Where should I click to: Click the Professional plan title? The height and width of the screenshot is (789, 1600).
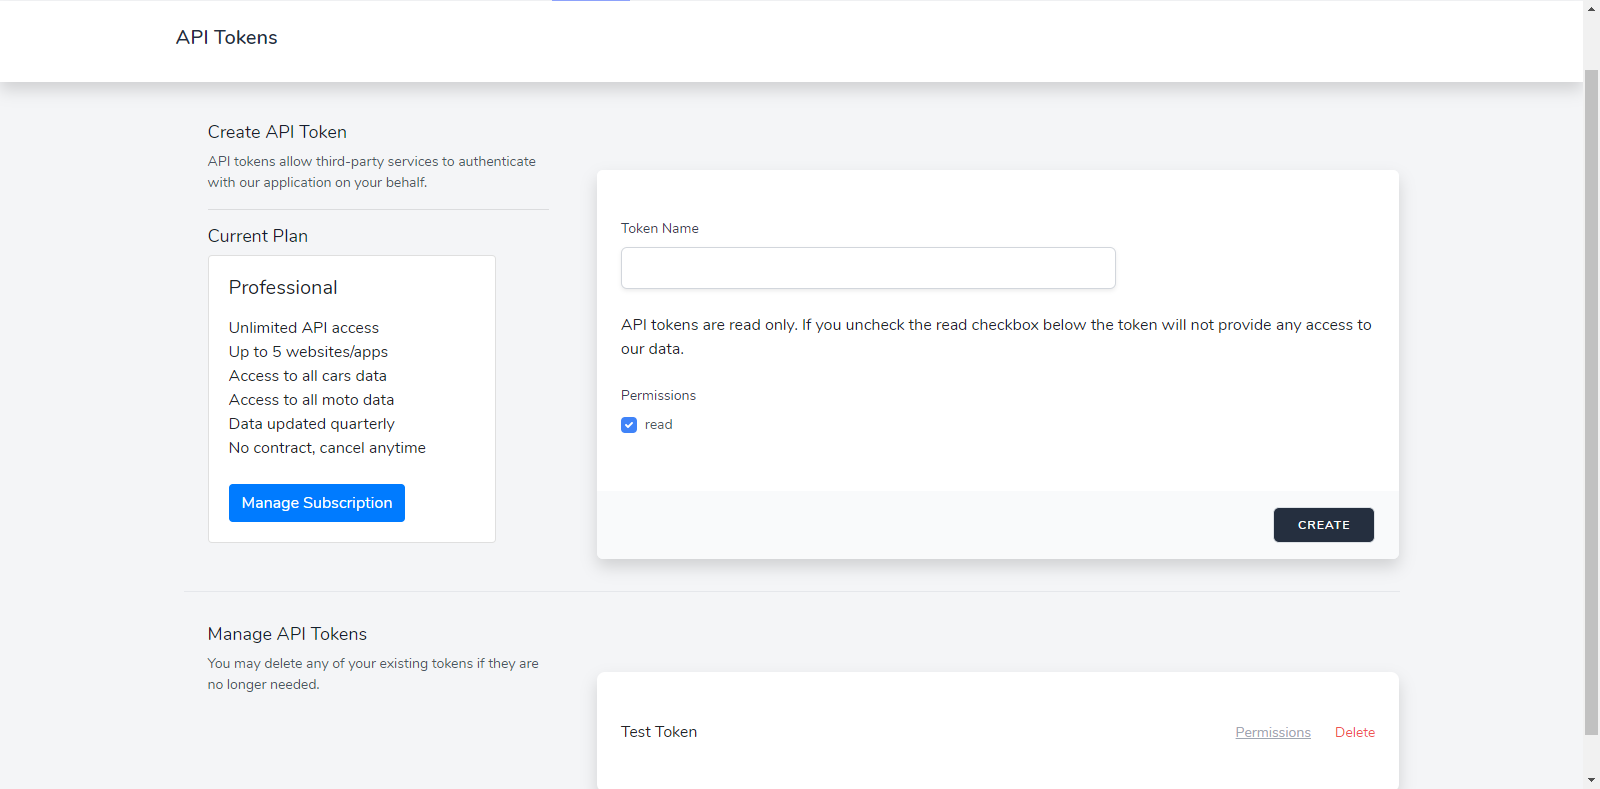point(283,288)
